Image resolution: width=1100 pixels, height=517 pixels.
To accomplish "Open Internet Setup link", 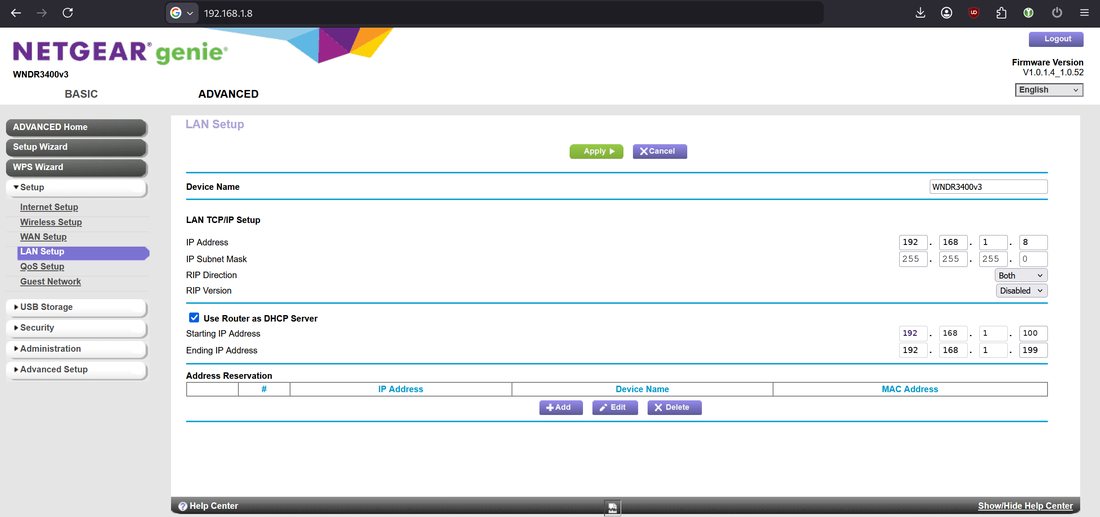I will click(49, 208).
